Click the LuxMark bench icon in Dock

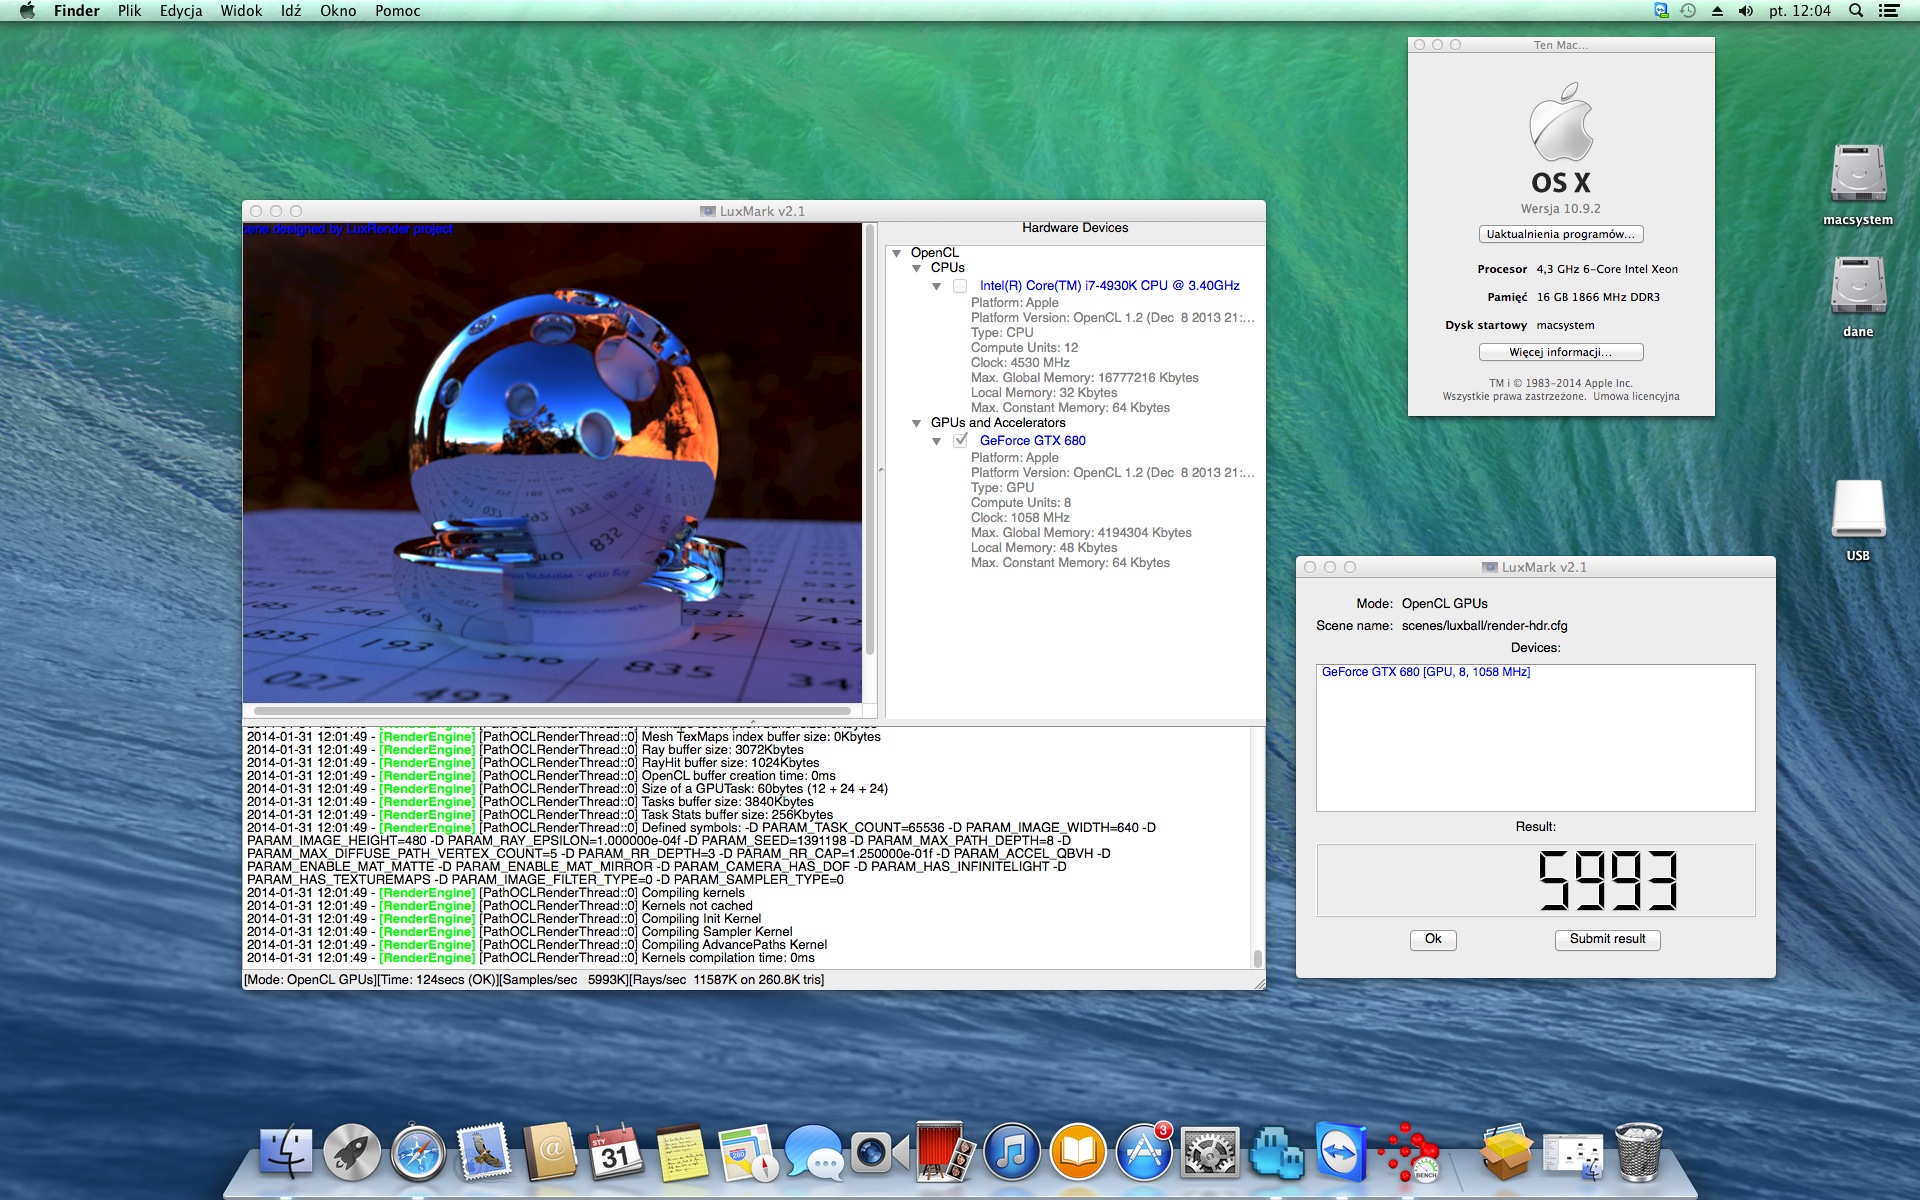click(1407, 1153)
